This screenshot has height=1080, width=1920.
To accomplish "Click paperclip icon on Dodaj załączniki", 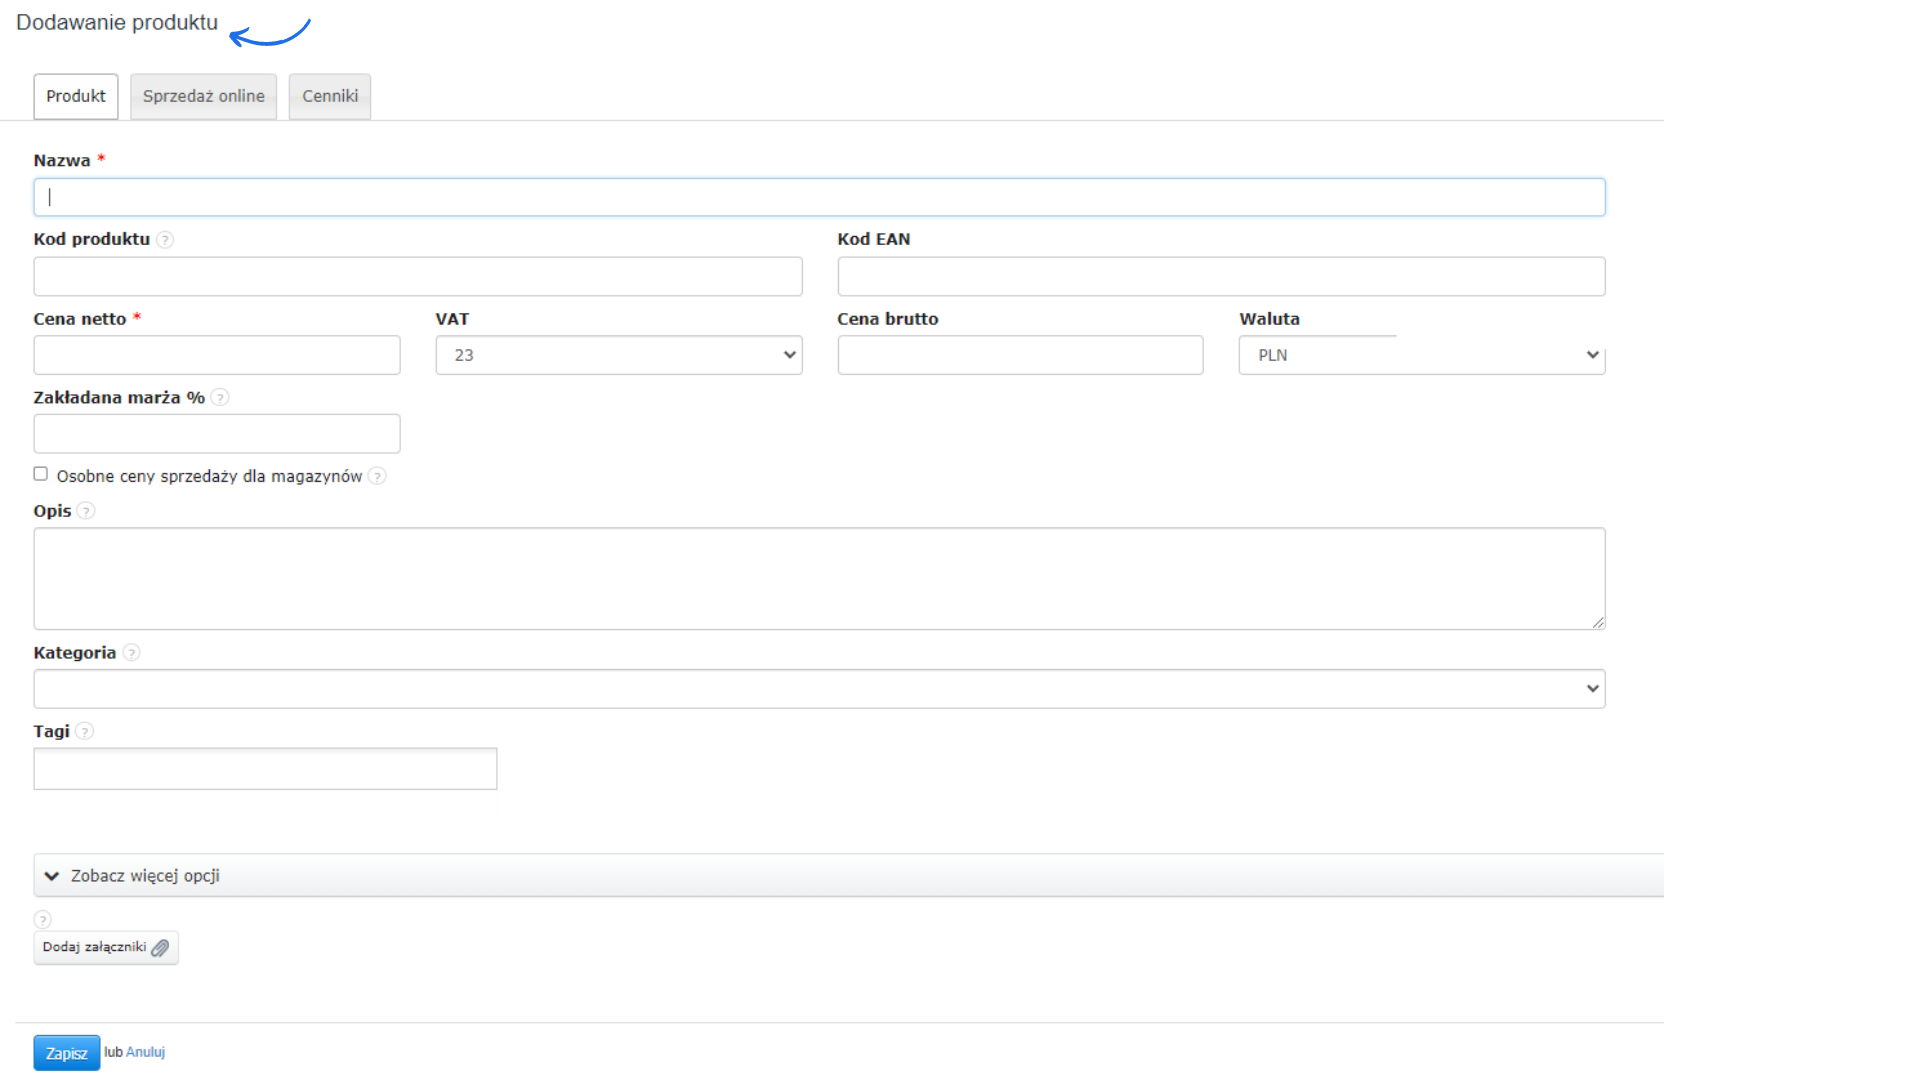I will [160, 948].
